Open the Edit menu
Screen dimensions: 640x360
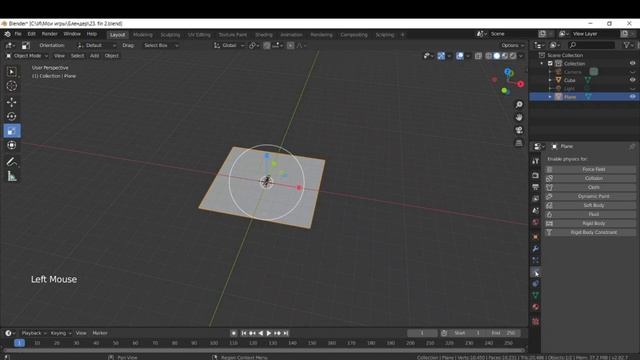coord(31,34)
